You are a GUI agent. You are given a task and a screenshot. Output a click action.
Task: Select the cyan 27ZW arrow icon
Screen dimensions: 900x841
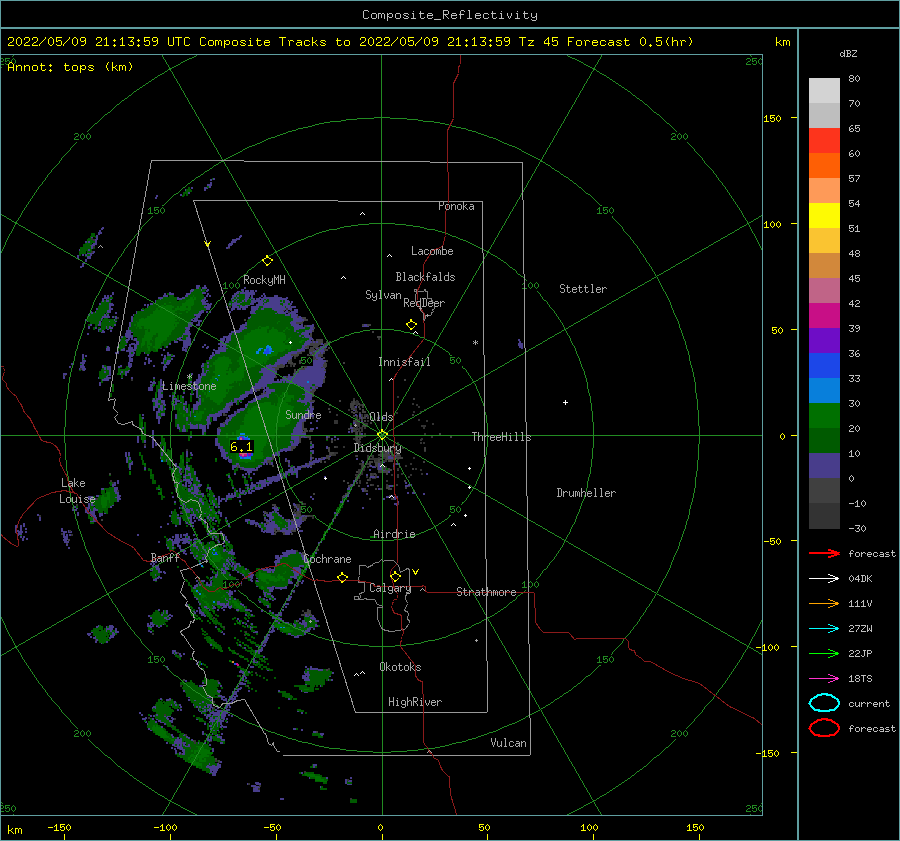point(824,629)
